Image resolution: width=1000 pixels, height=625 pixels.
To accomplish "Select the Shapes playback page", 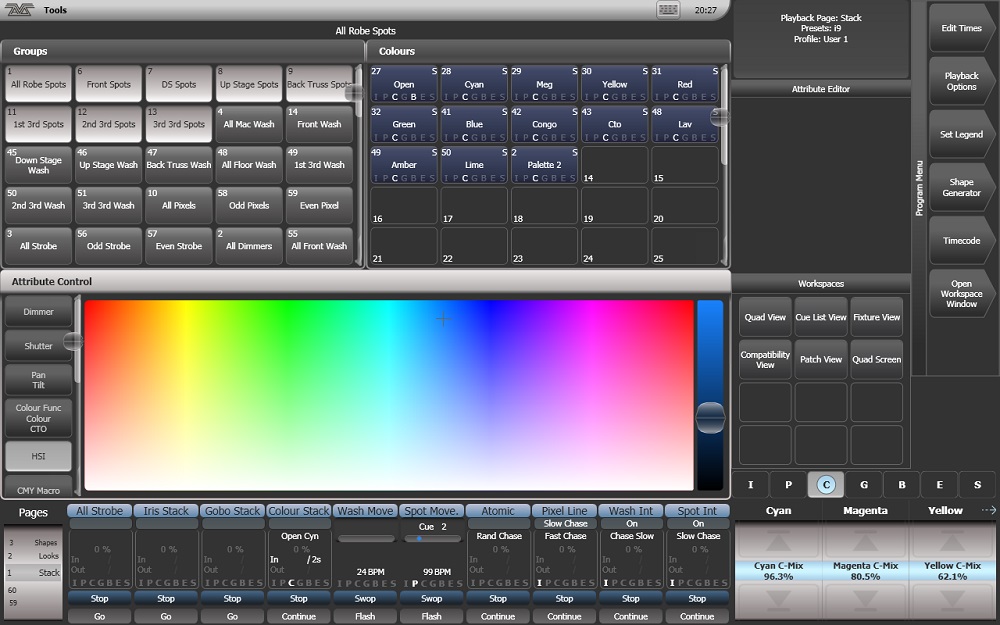I will pos(33,543).
